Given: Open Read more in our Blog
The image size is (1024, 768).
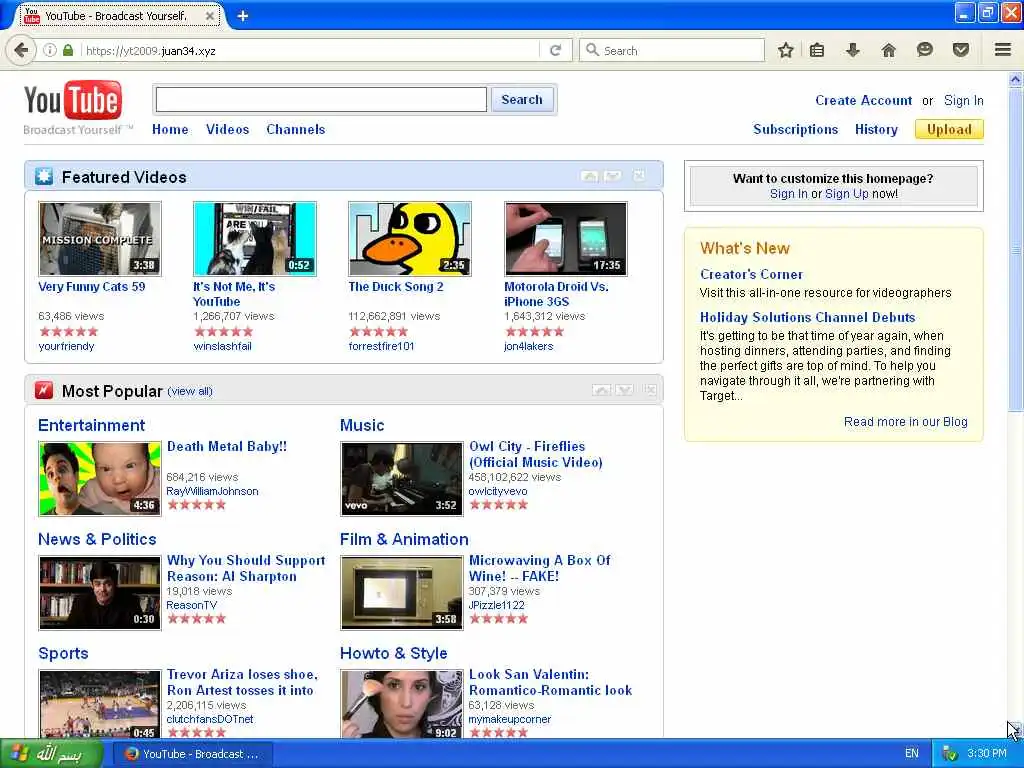Looking at the screenshot, I should (905, 422).
